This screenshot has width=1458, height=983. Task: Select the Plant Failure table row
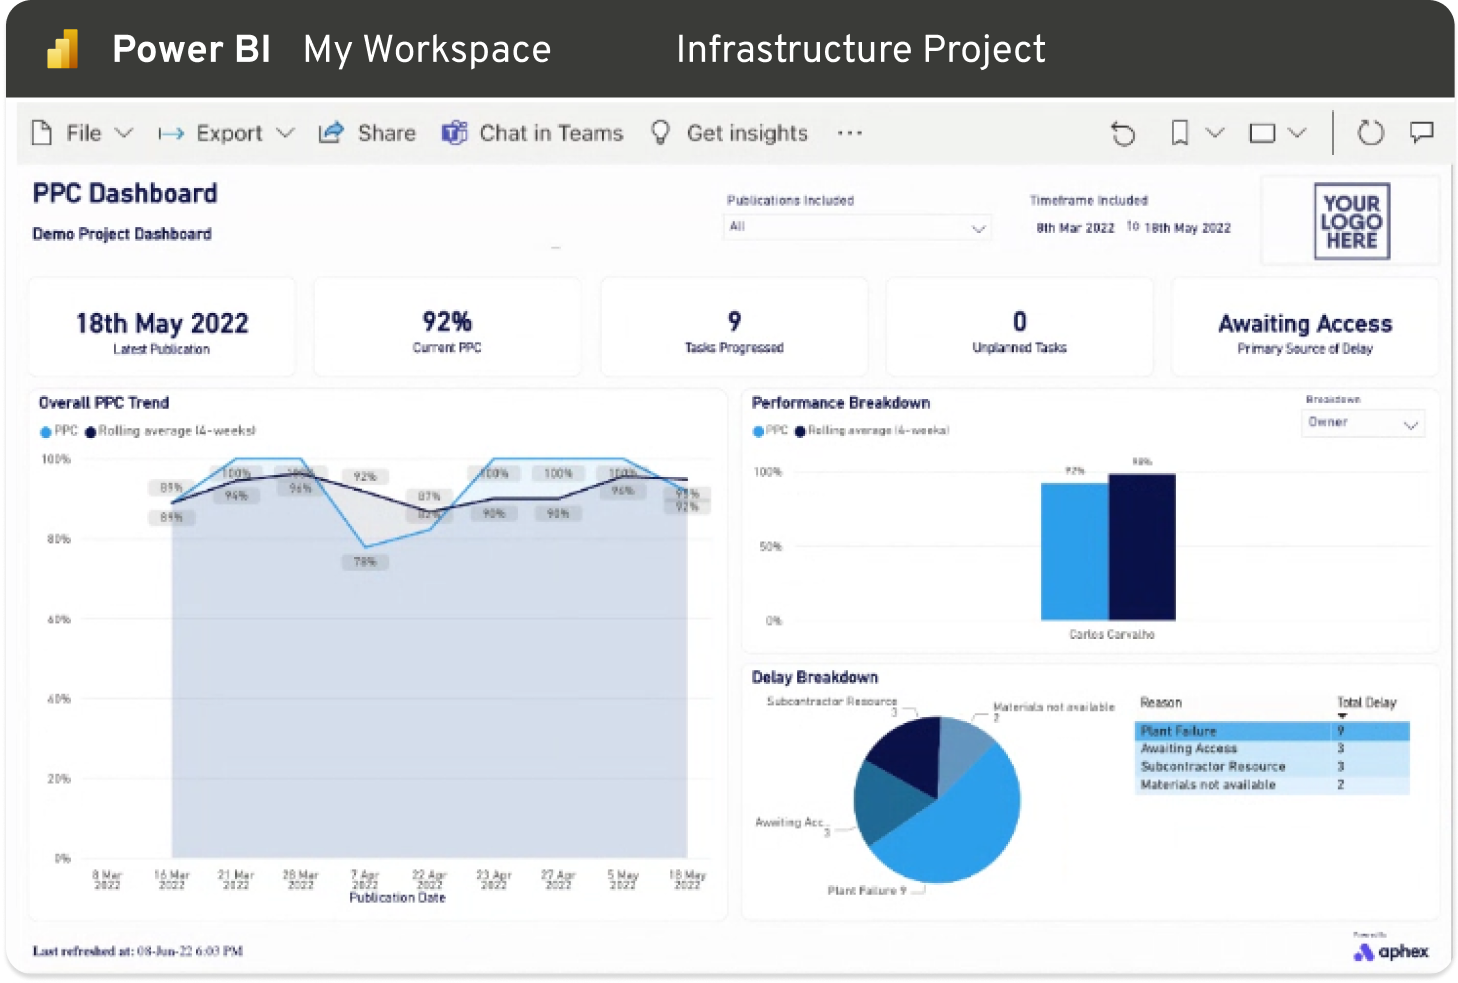[1271, 731]
